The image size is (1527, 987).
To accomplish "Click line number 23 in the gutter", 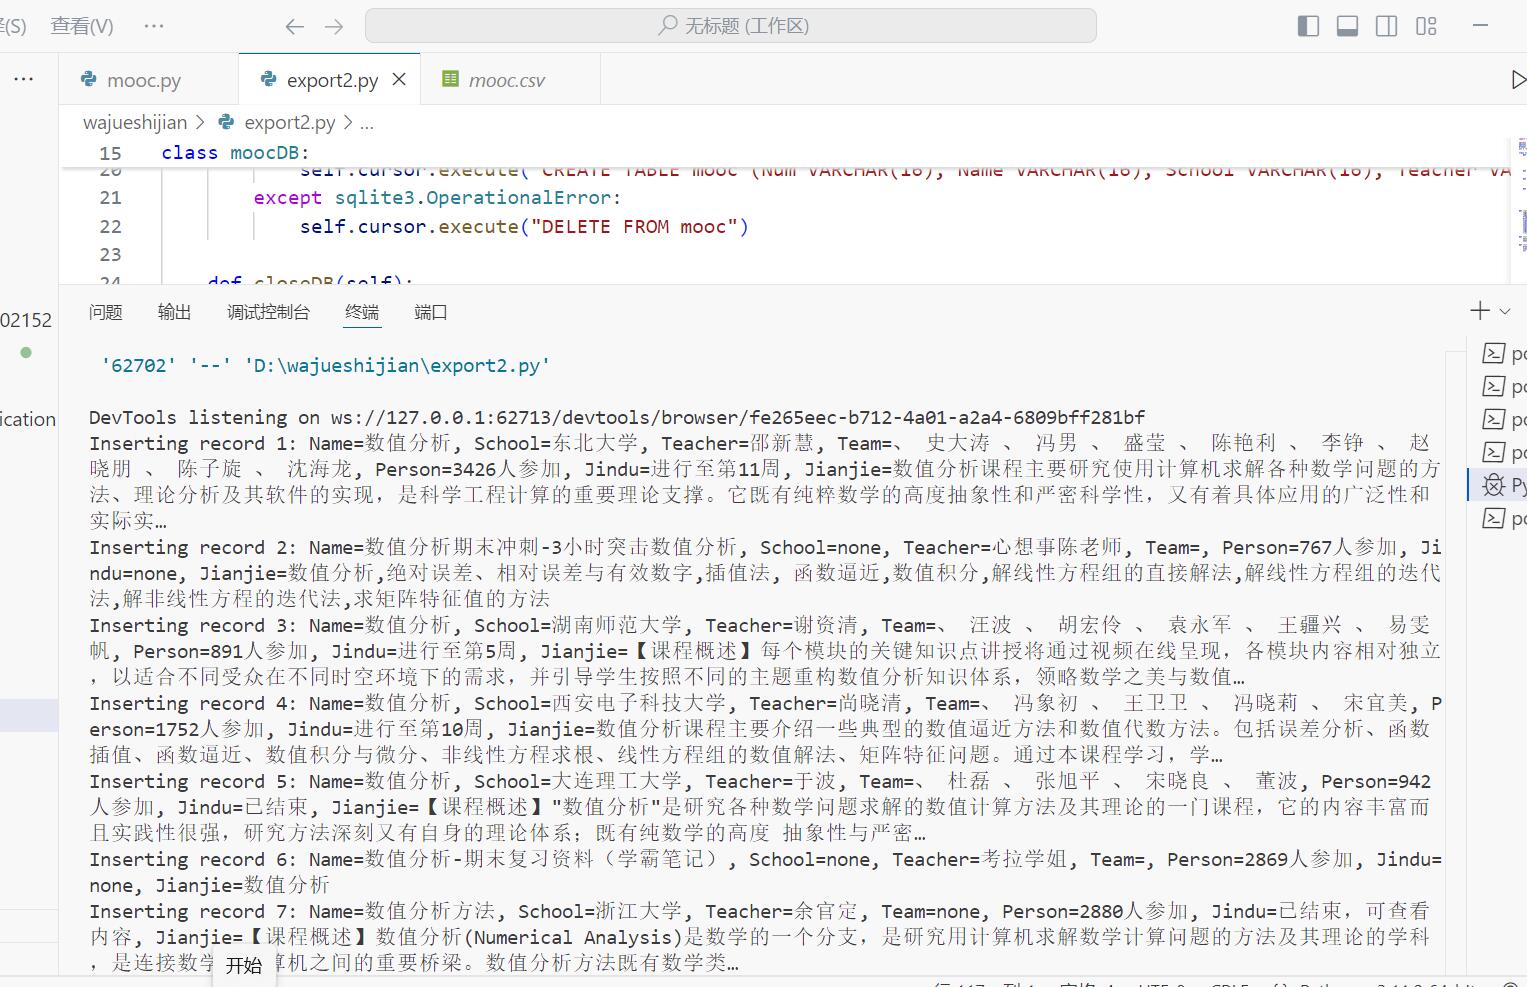I will point(110,255).
